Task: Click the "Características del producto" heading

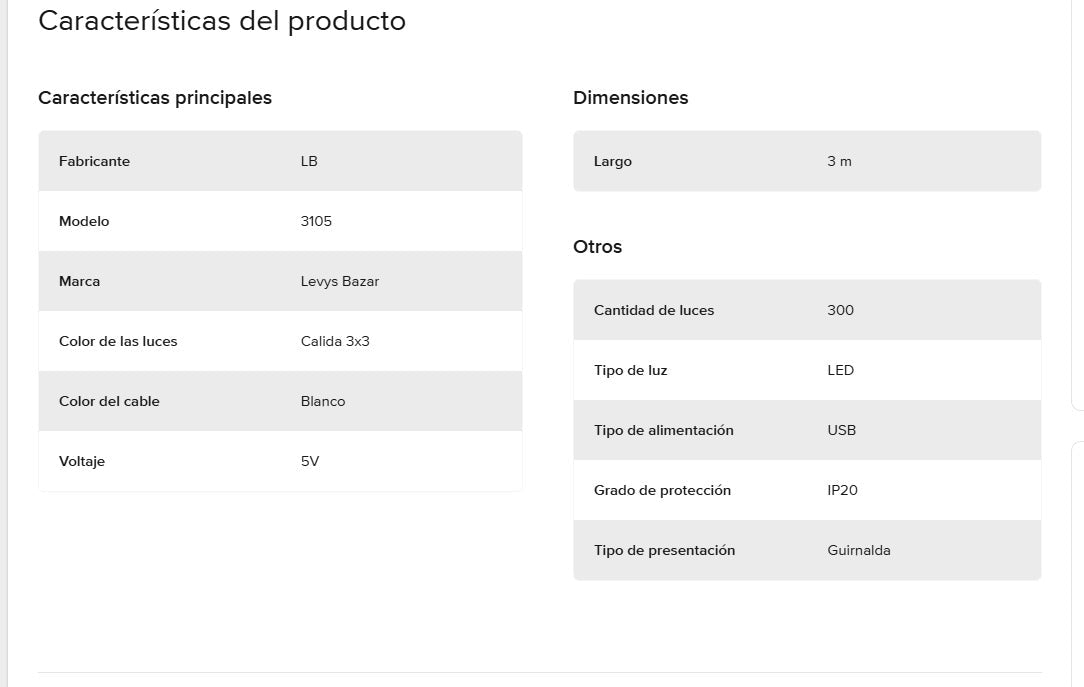Action: [x=222, y=21]
